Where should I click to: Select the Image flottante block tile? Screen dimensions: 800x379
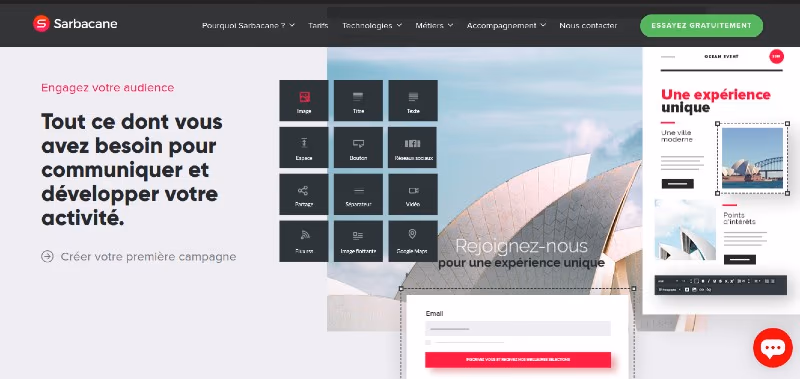358,241
